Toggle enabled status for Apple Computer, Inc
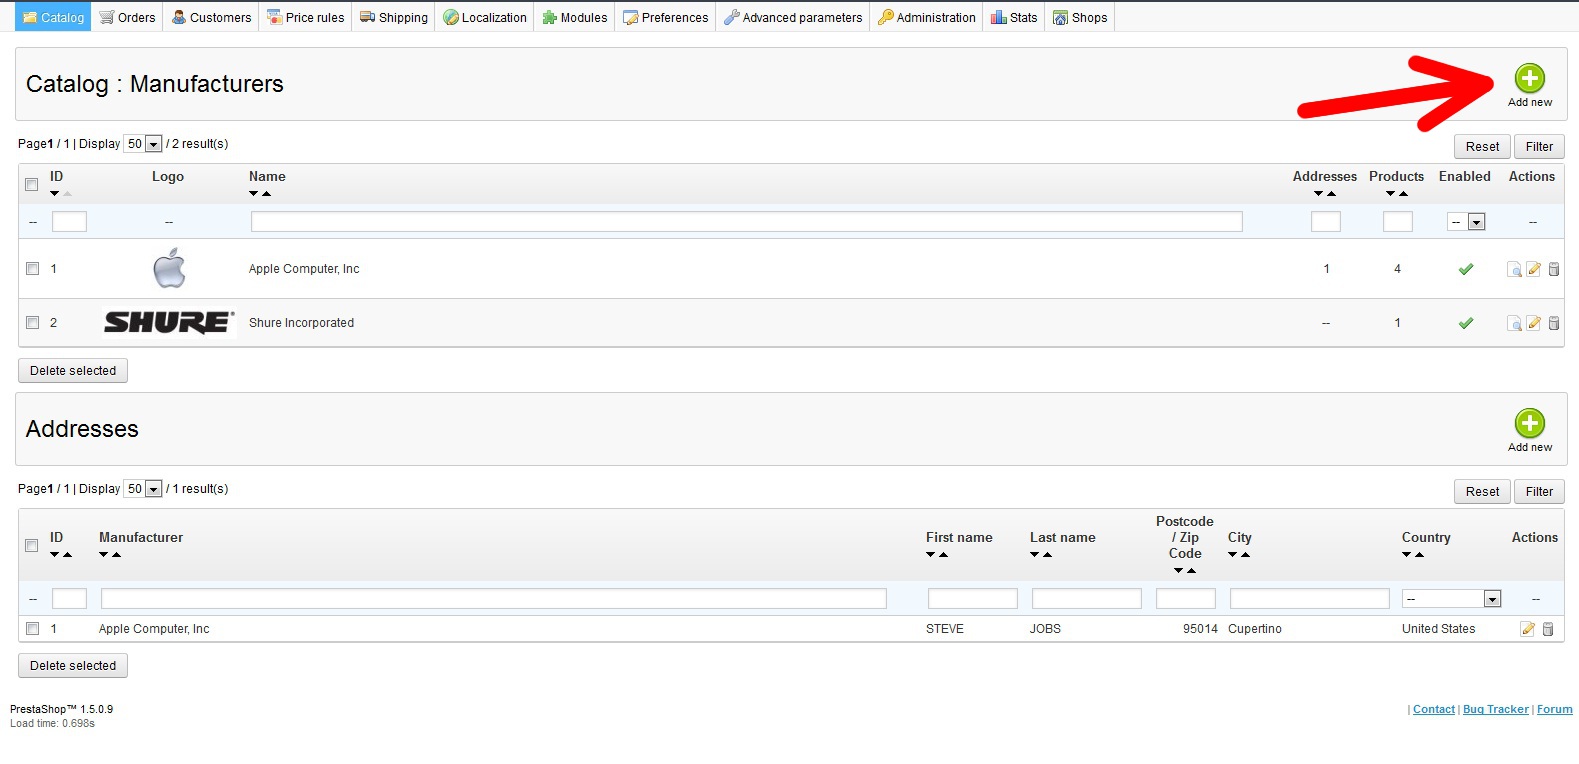The image size is (1579, 764). (1466, 269)
